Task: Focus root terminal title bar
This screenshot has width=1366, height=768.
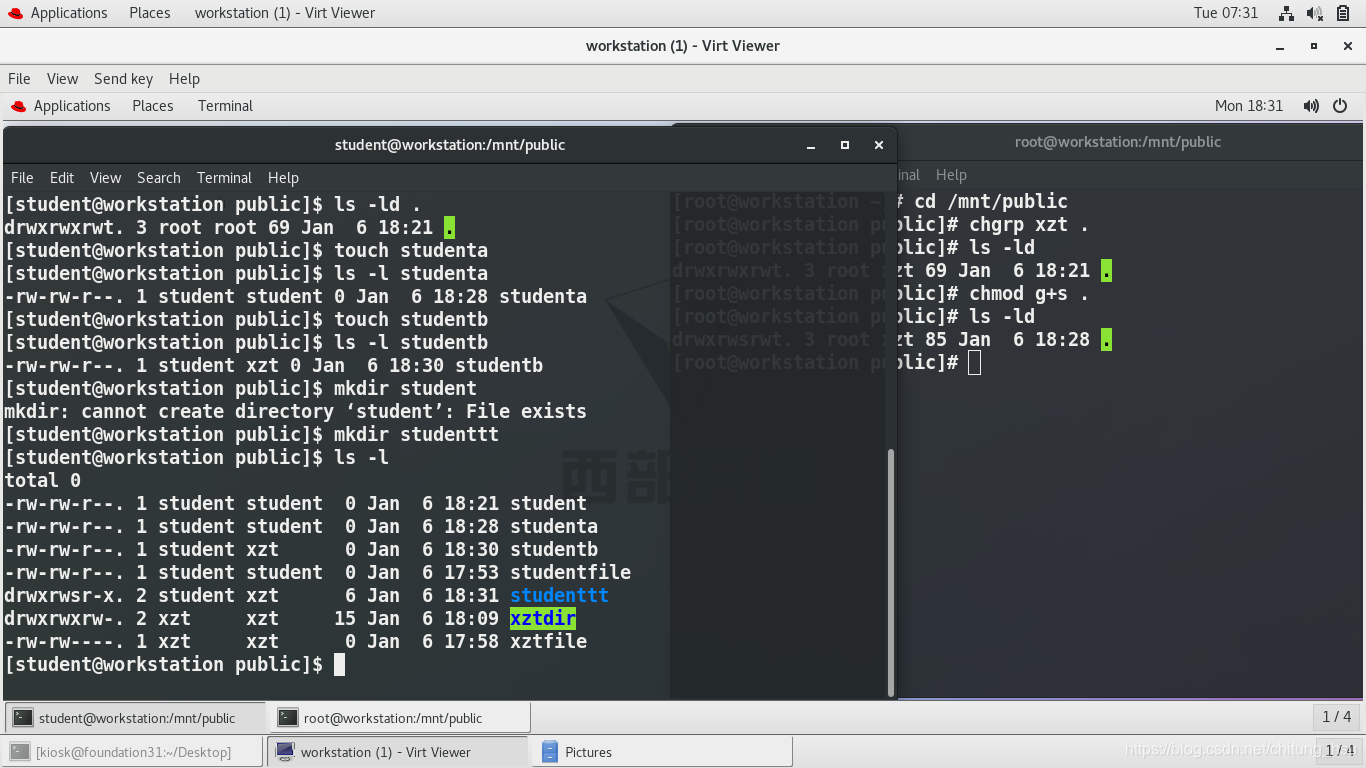Action: pyautogui.click(x=1117, y=141)
